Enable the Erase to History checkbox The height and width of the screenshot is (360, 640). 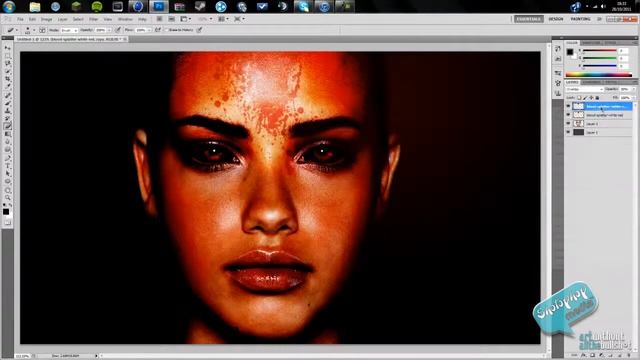coord(167,30)
